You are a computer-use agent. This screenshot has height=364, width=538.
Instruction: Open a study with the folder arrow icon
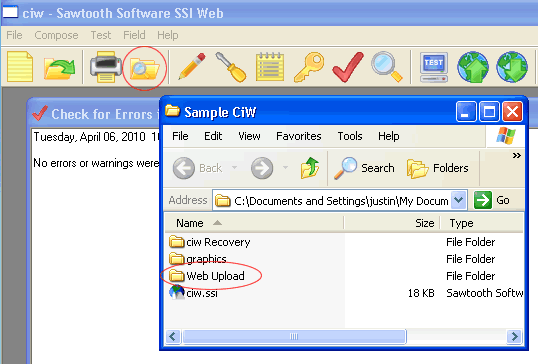pos(59,68)
